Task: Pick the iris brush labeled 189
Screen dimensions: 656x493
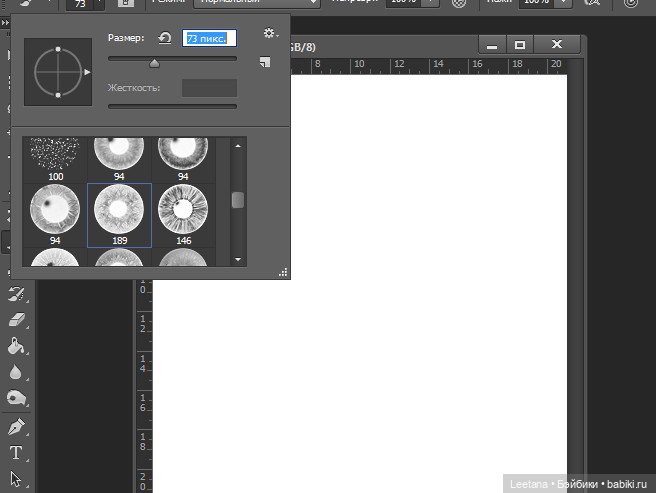Action: pos(119,215)
